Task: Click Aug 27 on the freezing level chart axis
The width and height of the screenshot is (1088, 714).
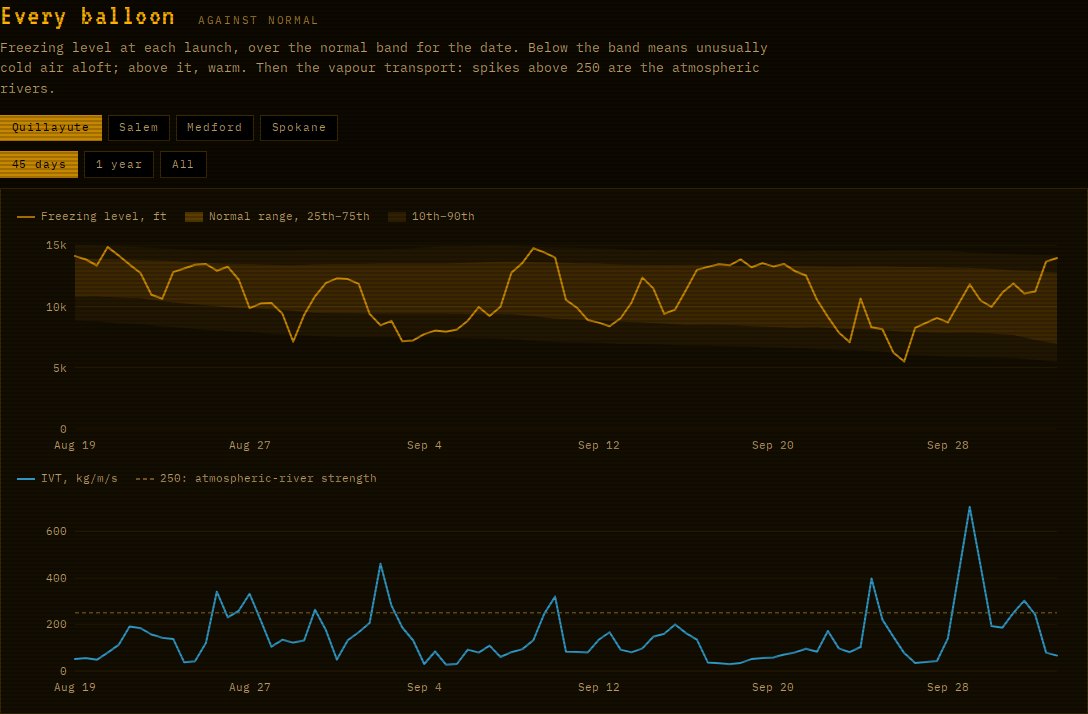Action: pos(250,445)
